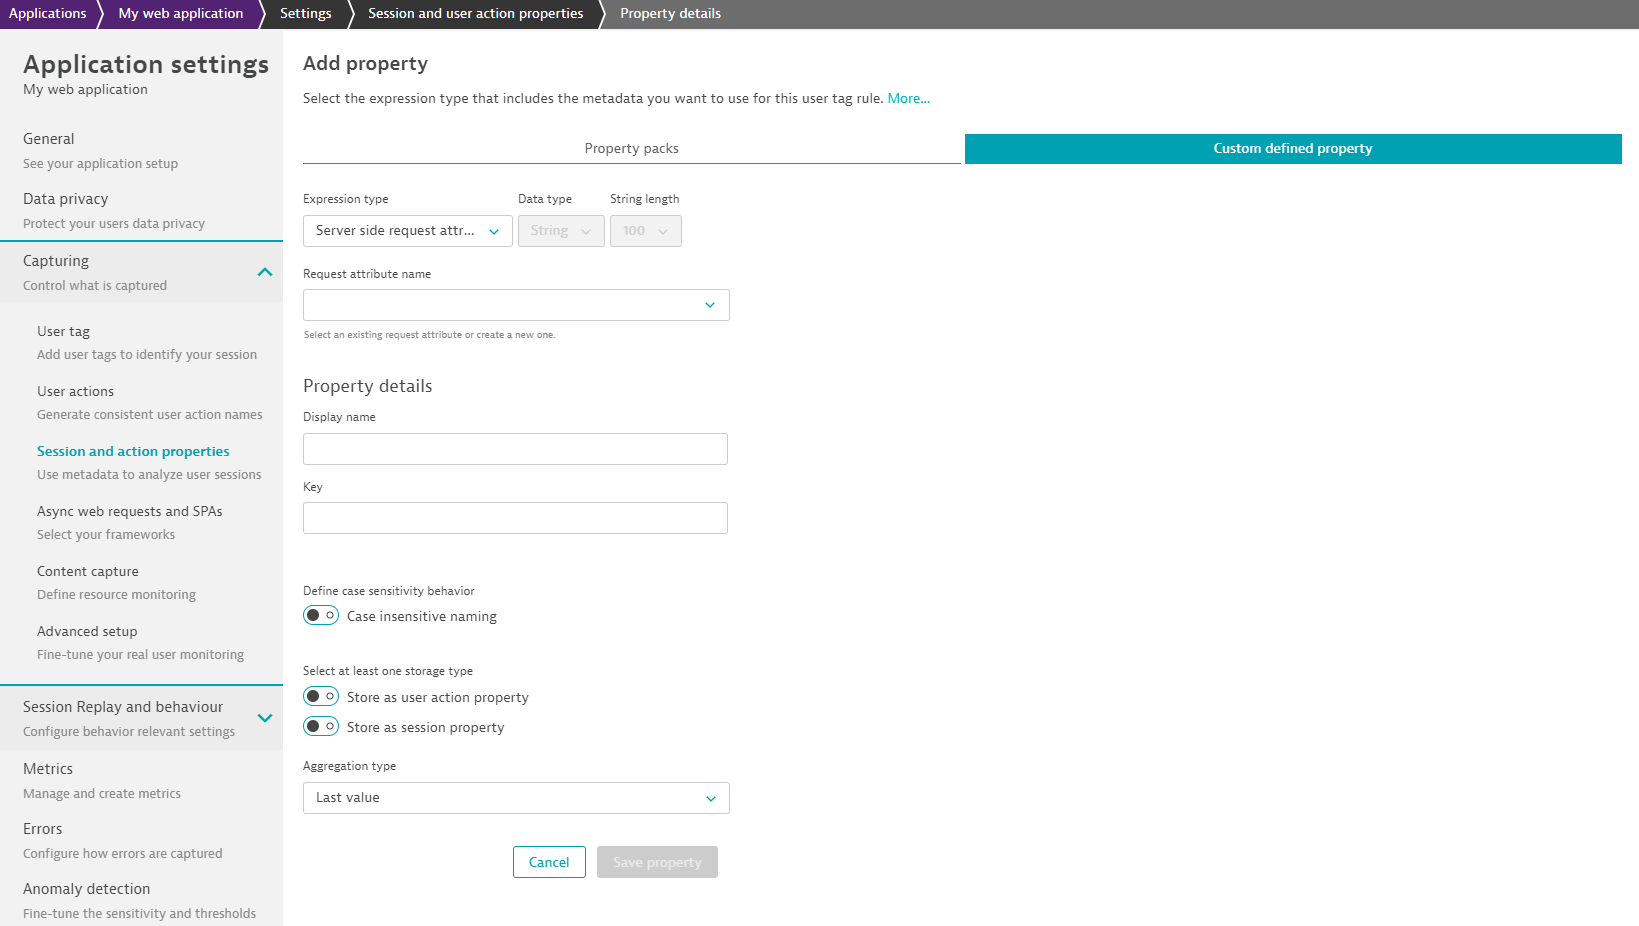This screenshot has height=926, width=1639.
Task: Enable Store as user action property
Action: pos(321,697)
